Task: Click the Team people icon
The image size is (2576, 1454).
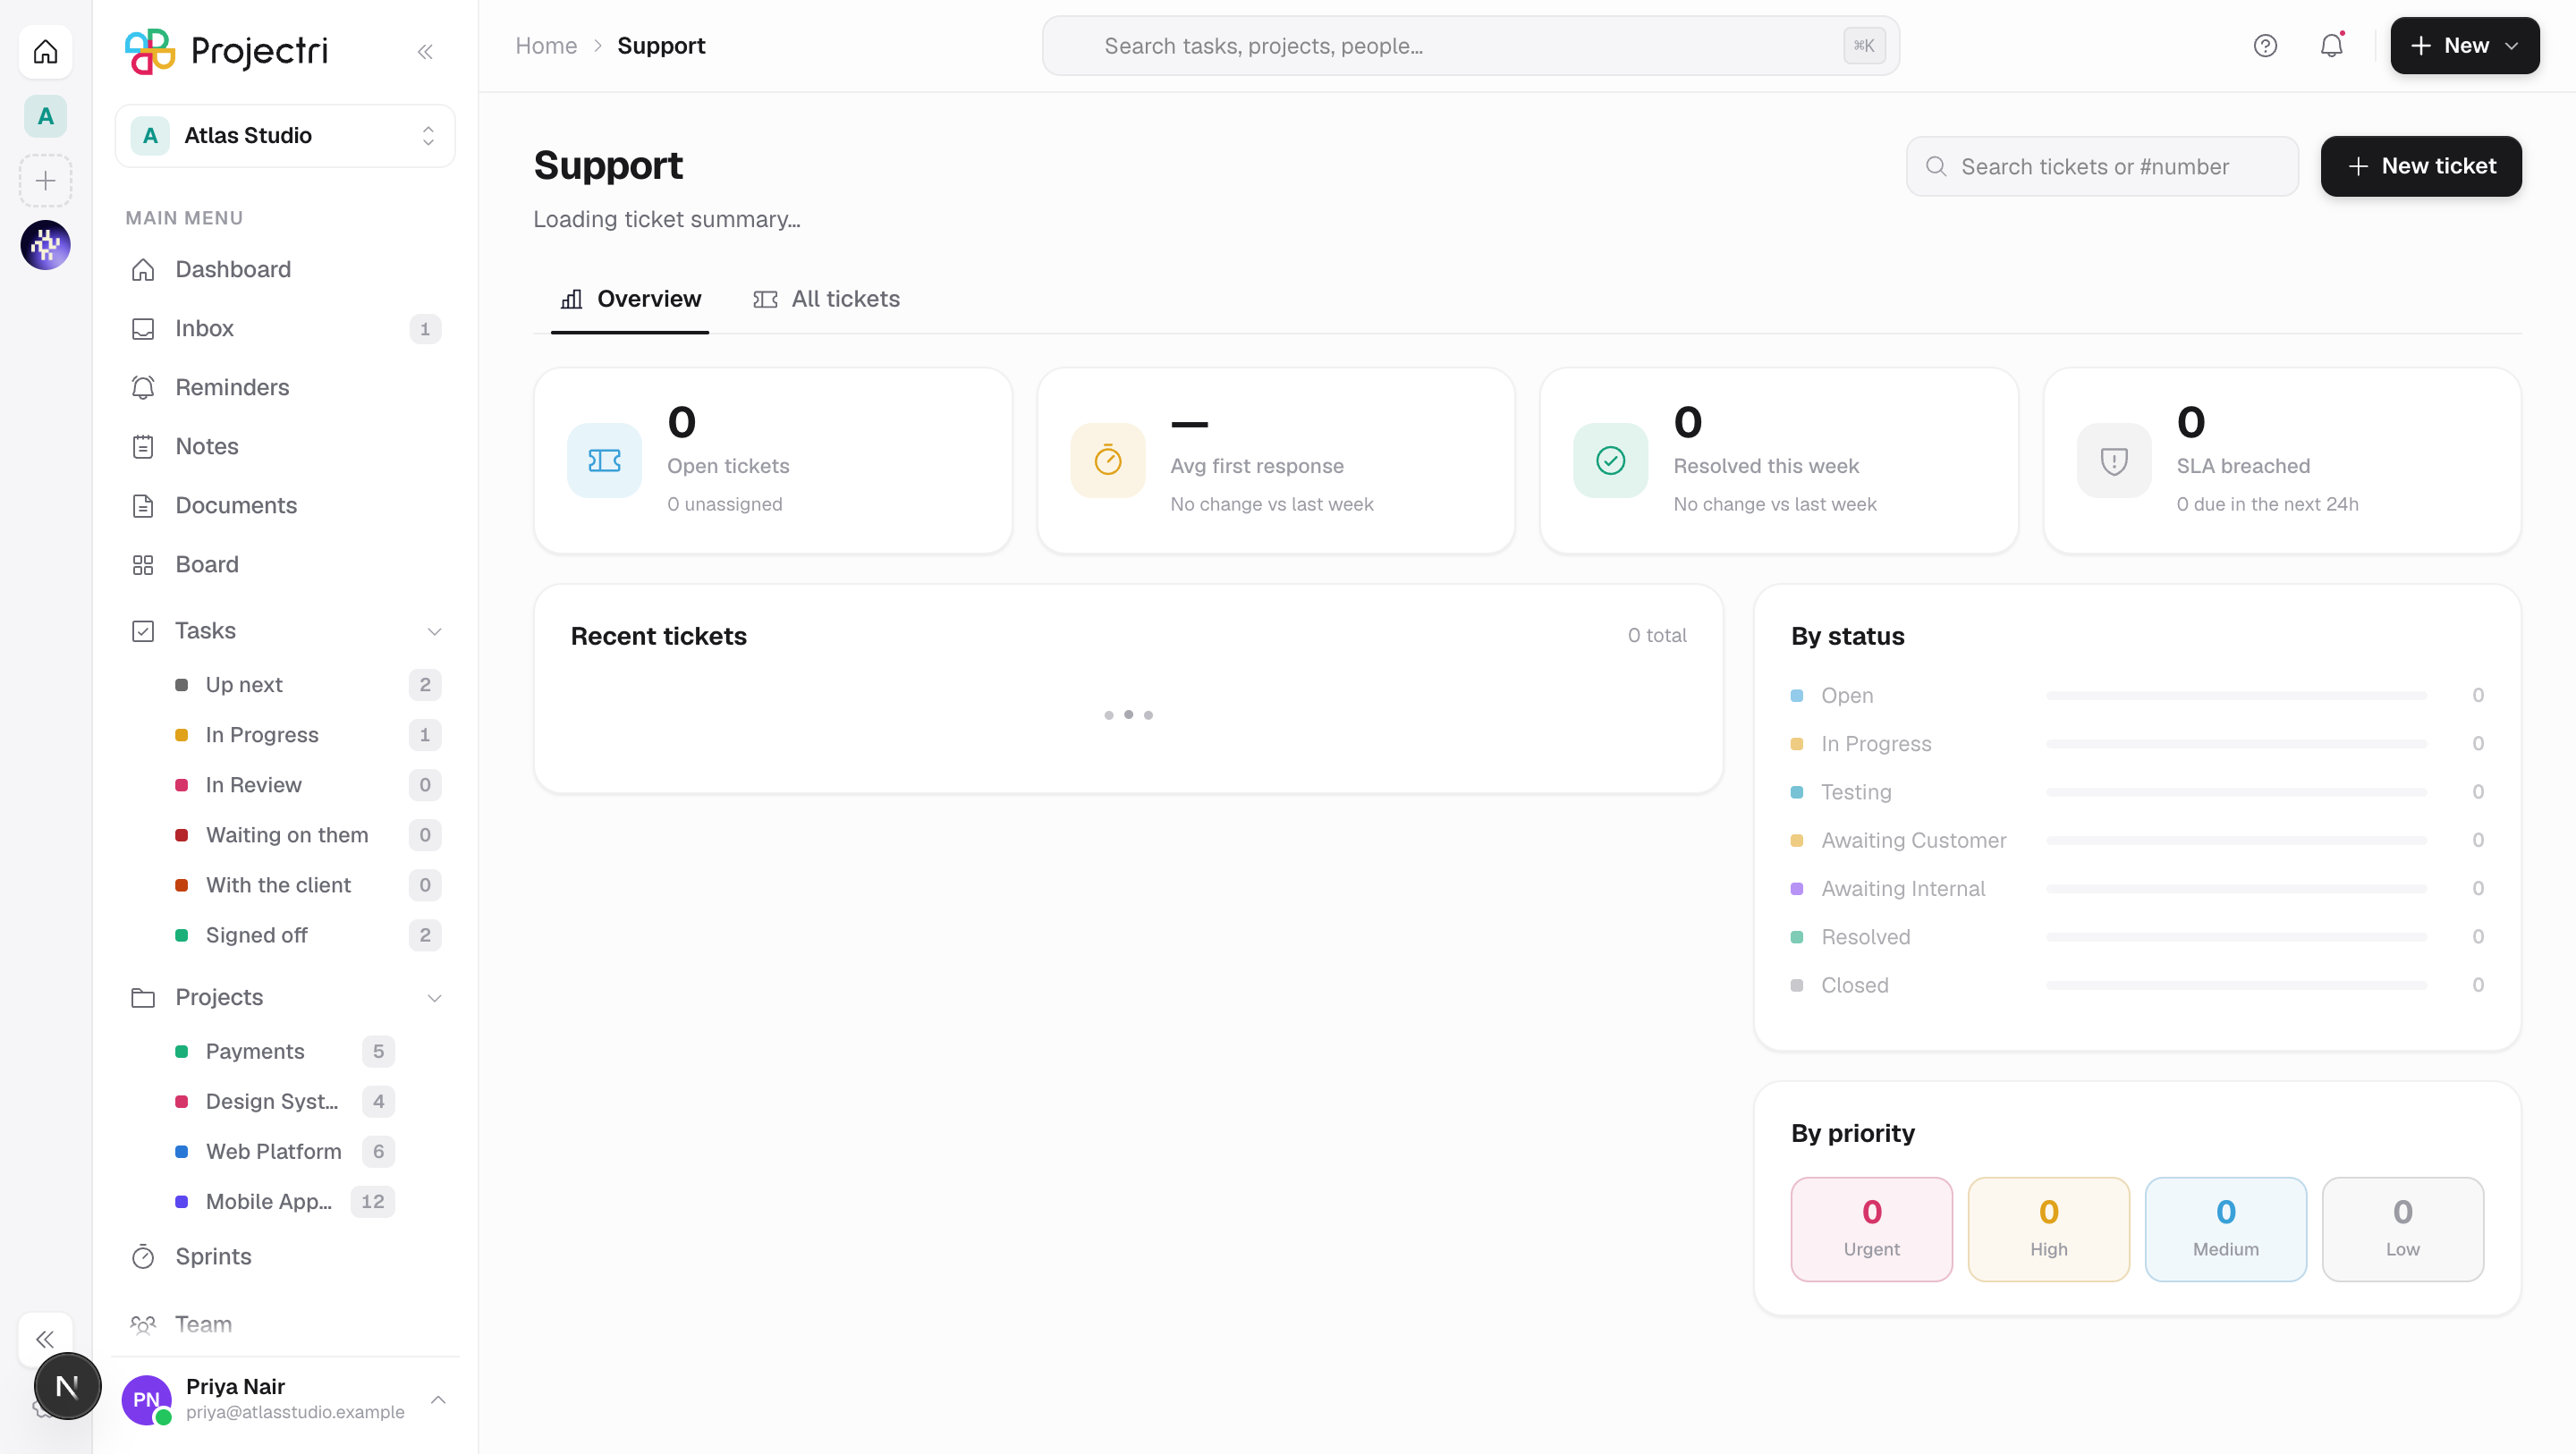Action: pyautogui.click(x=143, y=1324)
